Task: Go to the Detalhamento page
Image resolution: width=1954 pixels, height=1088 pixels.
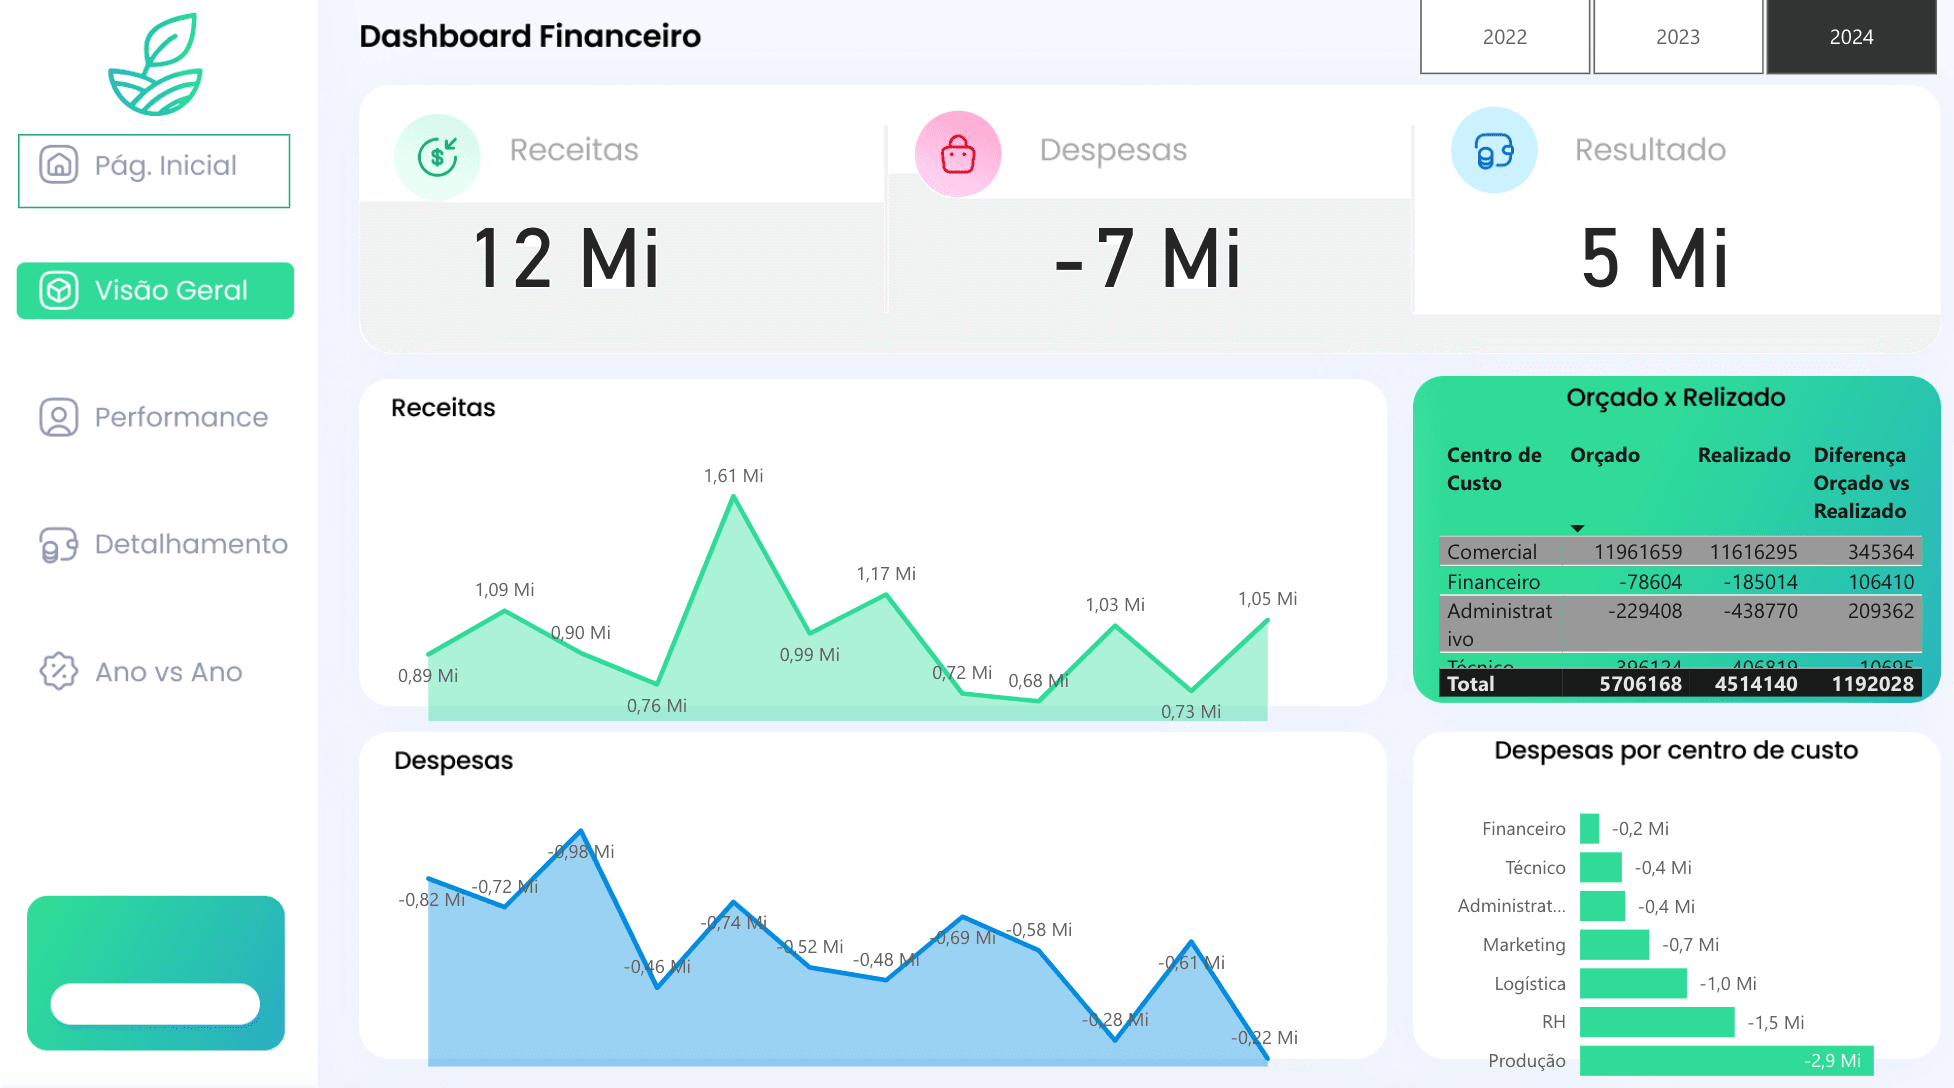Action: point(190,545)
